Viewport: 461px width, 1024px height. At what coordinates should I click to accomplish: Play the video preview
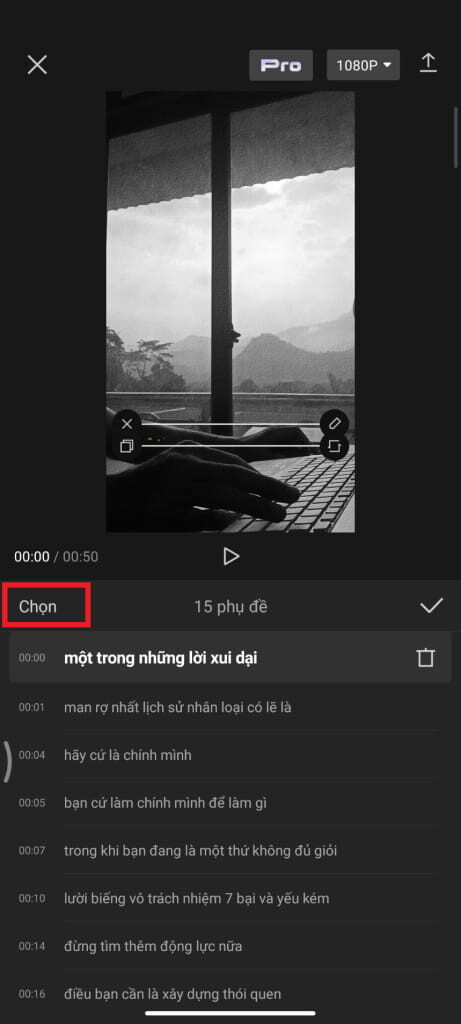point(230,556)
